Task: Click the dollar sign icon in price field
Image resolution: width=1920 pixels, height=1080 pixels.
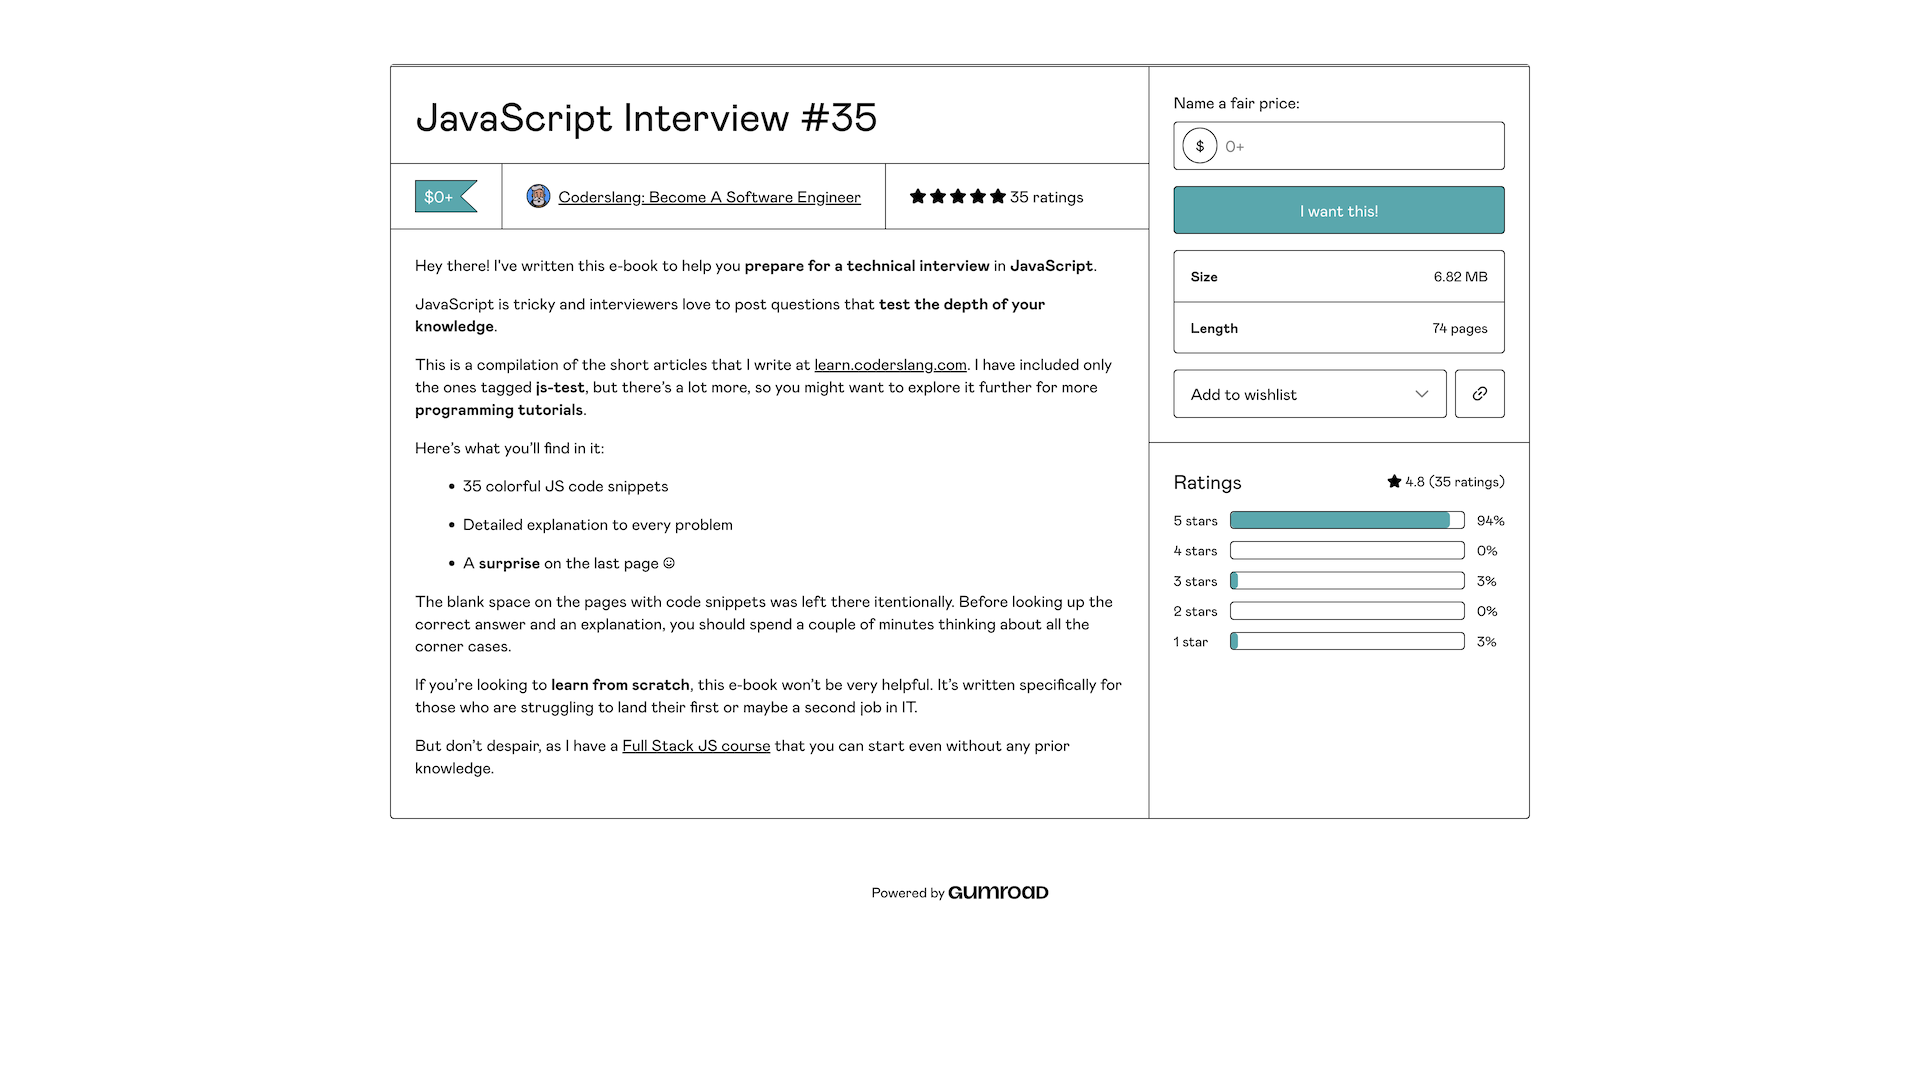Action: click(x=1199, y=145)
